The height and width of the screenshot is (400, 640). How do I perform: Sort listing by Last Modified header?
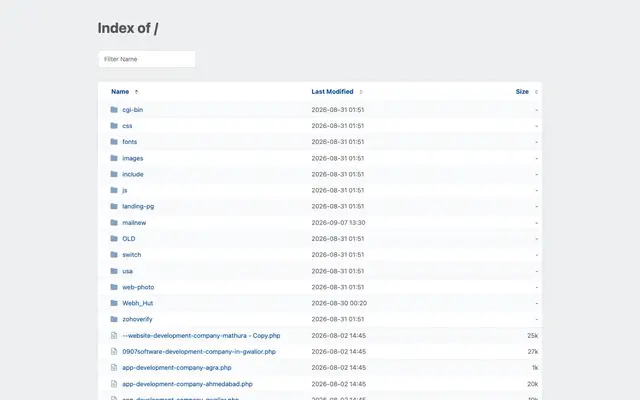[332, 91]
